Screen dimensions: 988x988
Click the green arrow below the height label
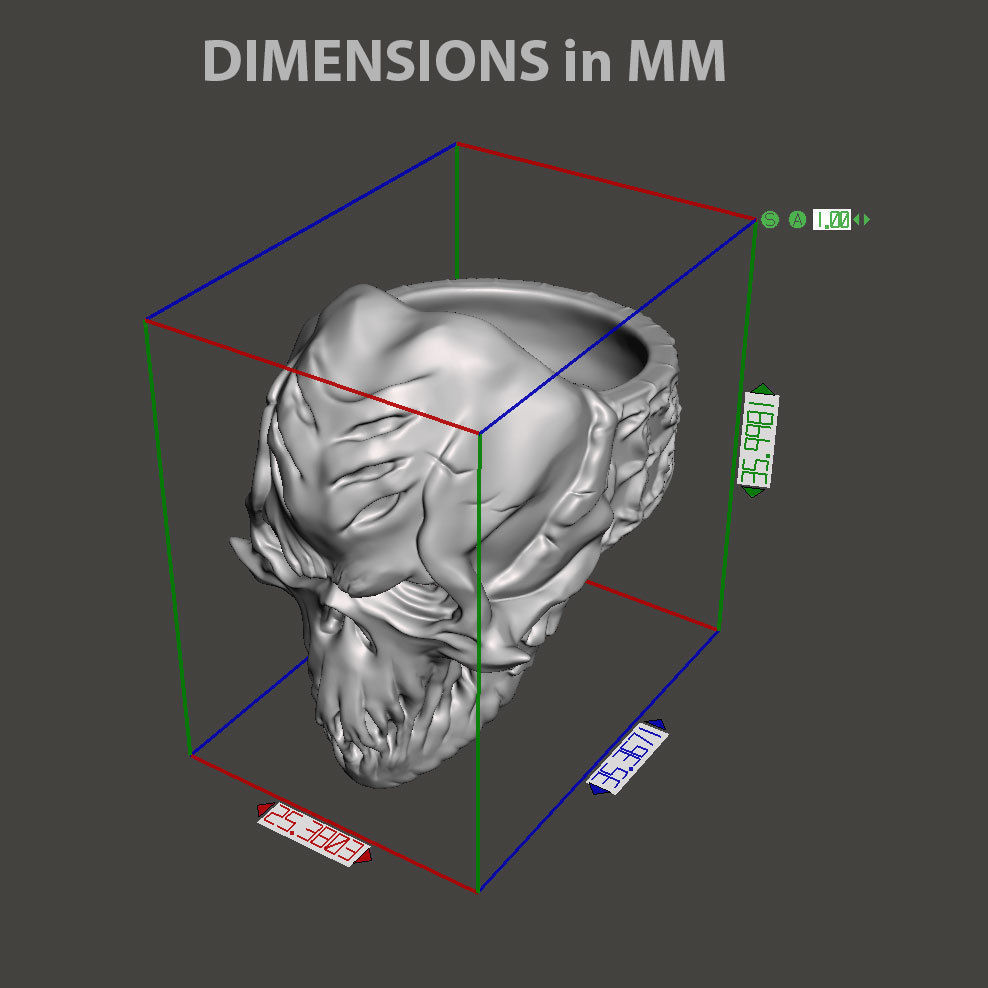click(x=752, y=491)
